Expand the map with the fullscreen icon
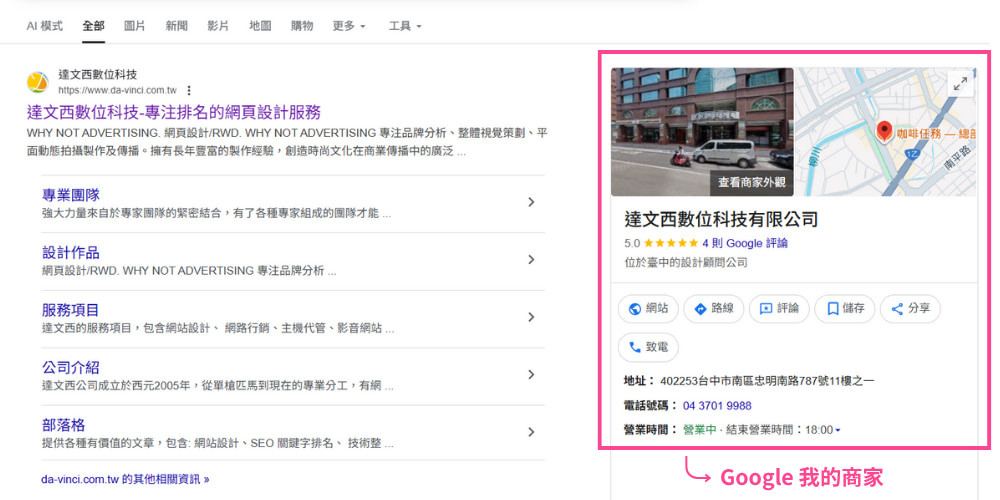Viewport: 1000px width, 500px height. click(961, 85)
